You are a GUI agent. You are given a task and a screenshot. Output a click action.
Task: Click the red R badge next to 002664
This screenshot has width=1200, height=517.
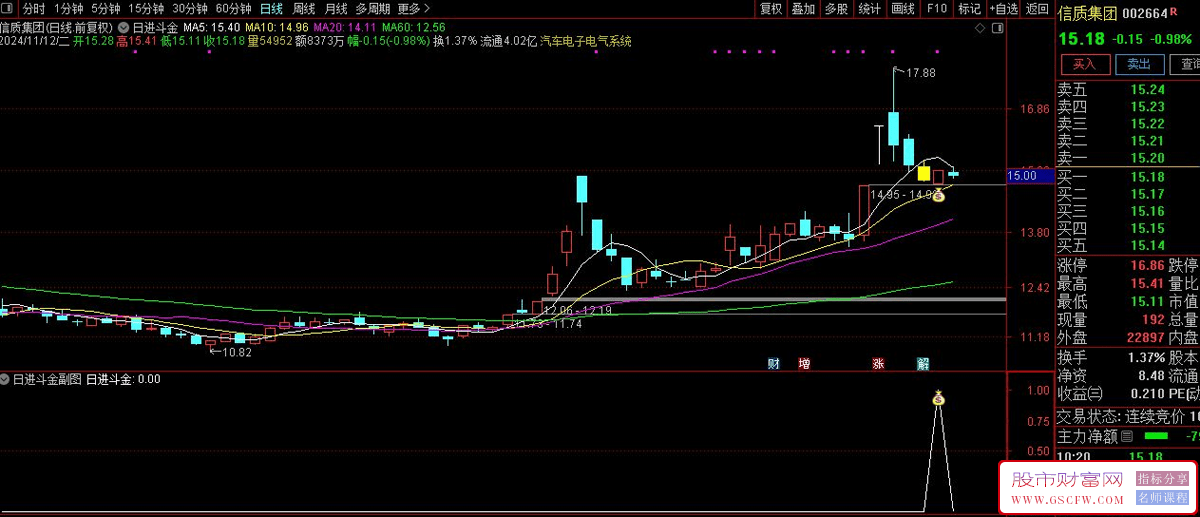(x=1174, y=10)
